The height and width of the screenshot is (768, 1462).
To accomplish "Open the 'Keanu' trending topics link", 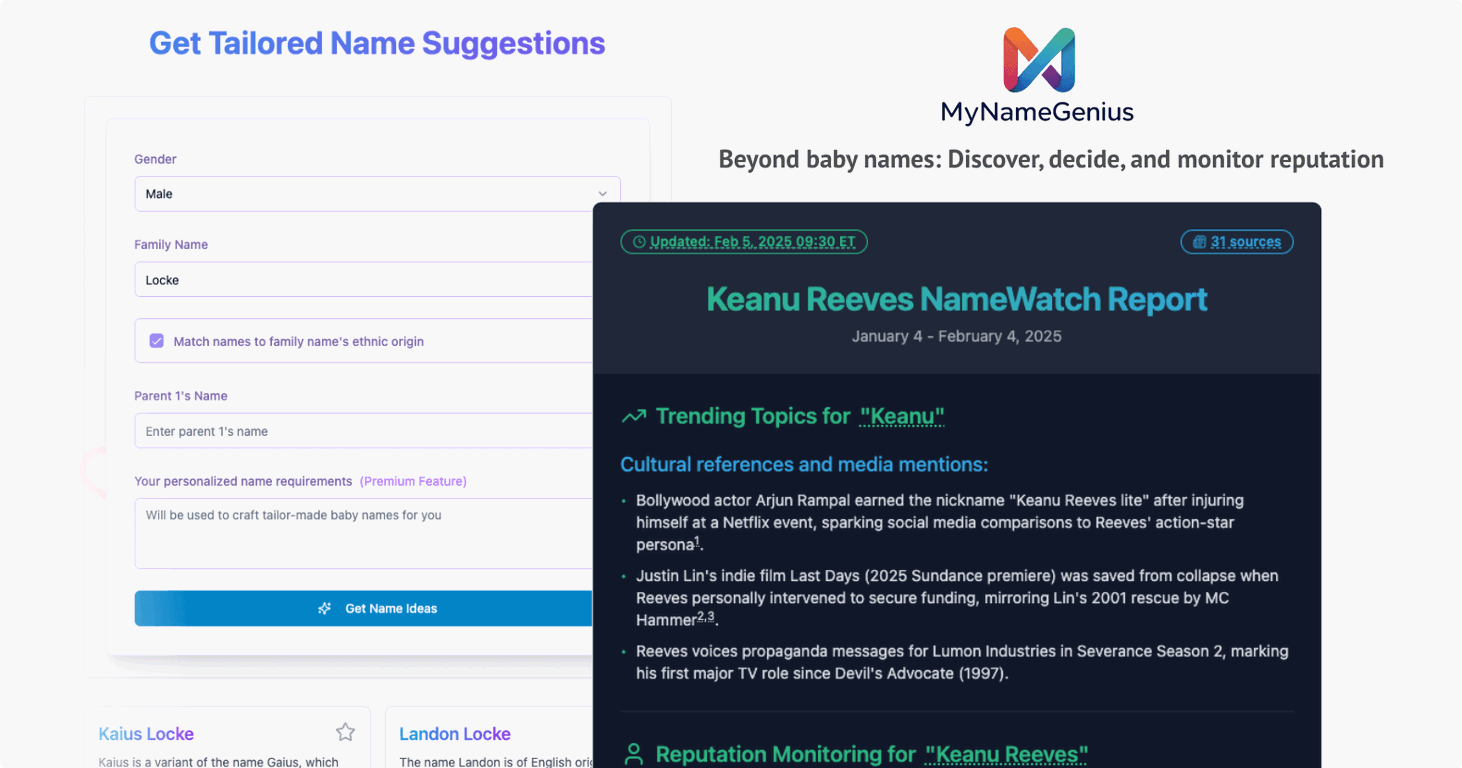I will (x=901, y=416).
